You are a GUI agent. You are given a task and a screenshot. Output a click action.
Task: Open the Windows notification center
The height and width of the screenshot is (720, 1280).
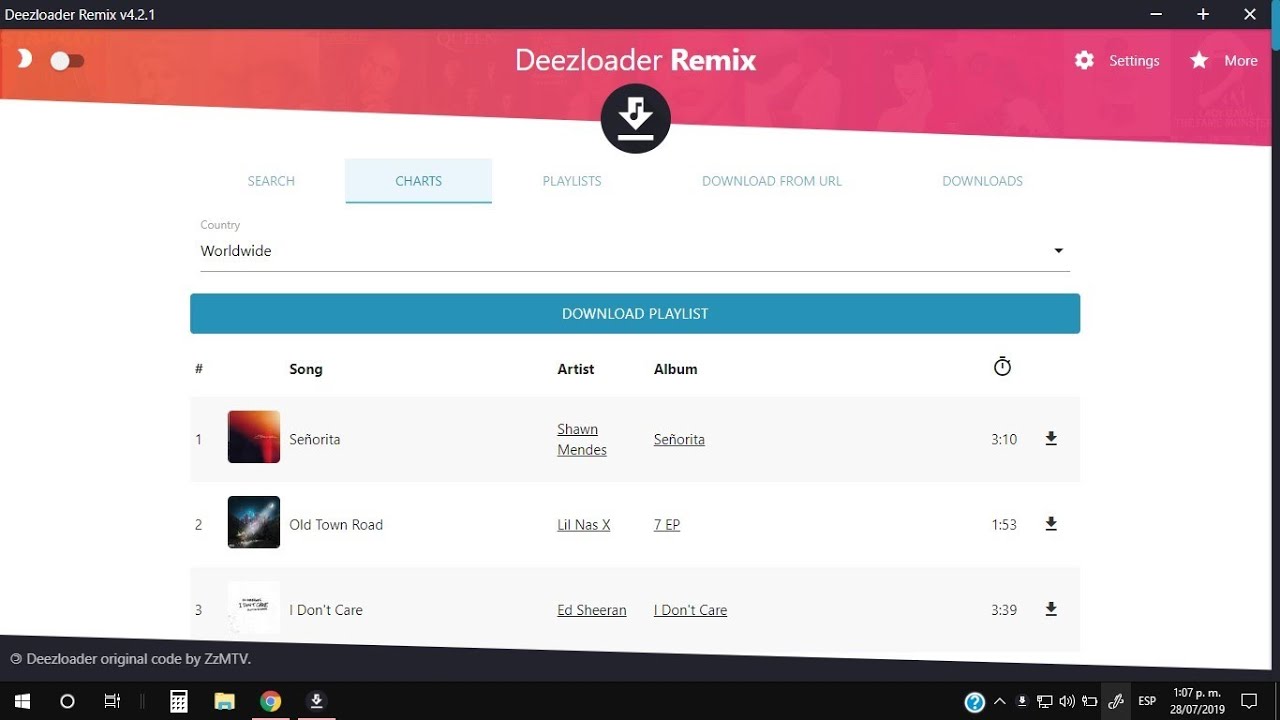[1249, 701]
